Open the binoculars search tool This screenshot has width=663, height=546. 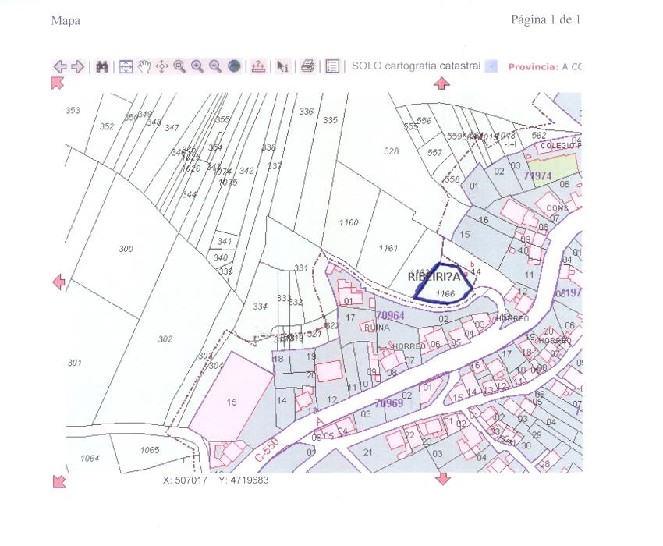(102, 66)
